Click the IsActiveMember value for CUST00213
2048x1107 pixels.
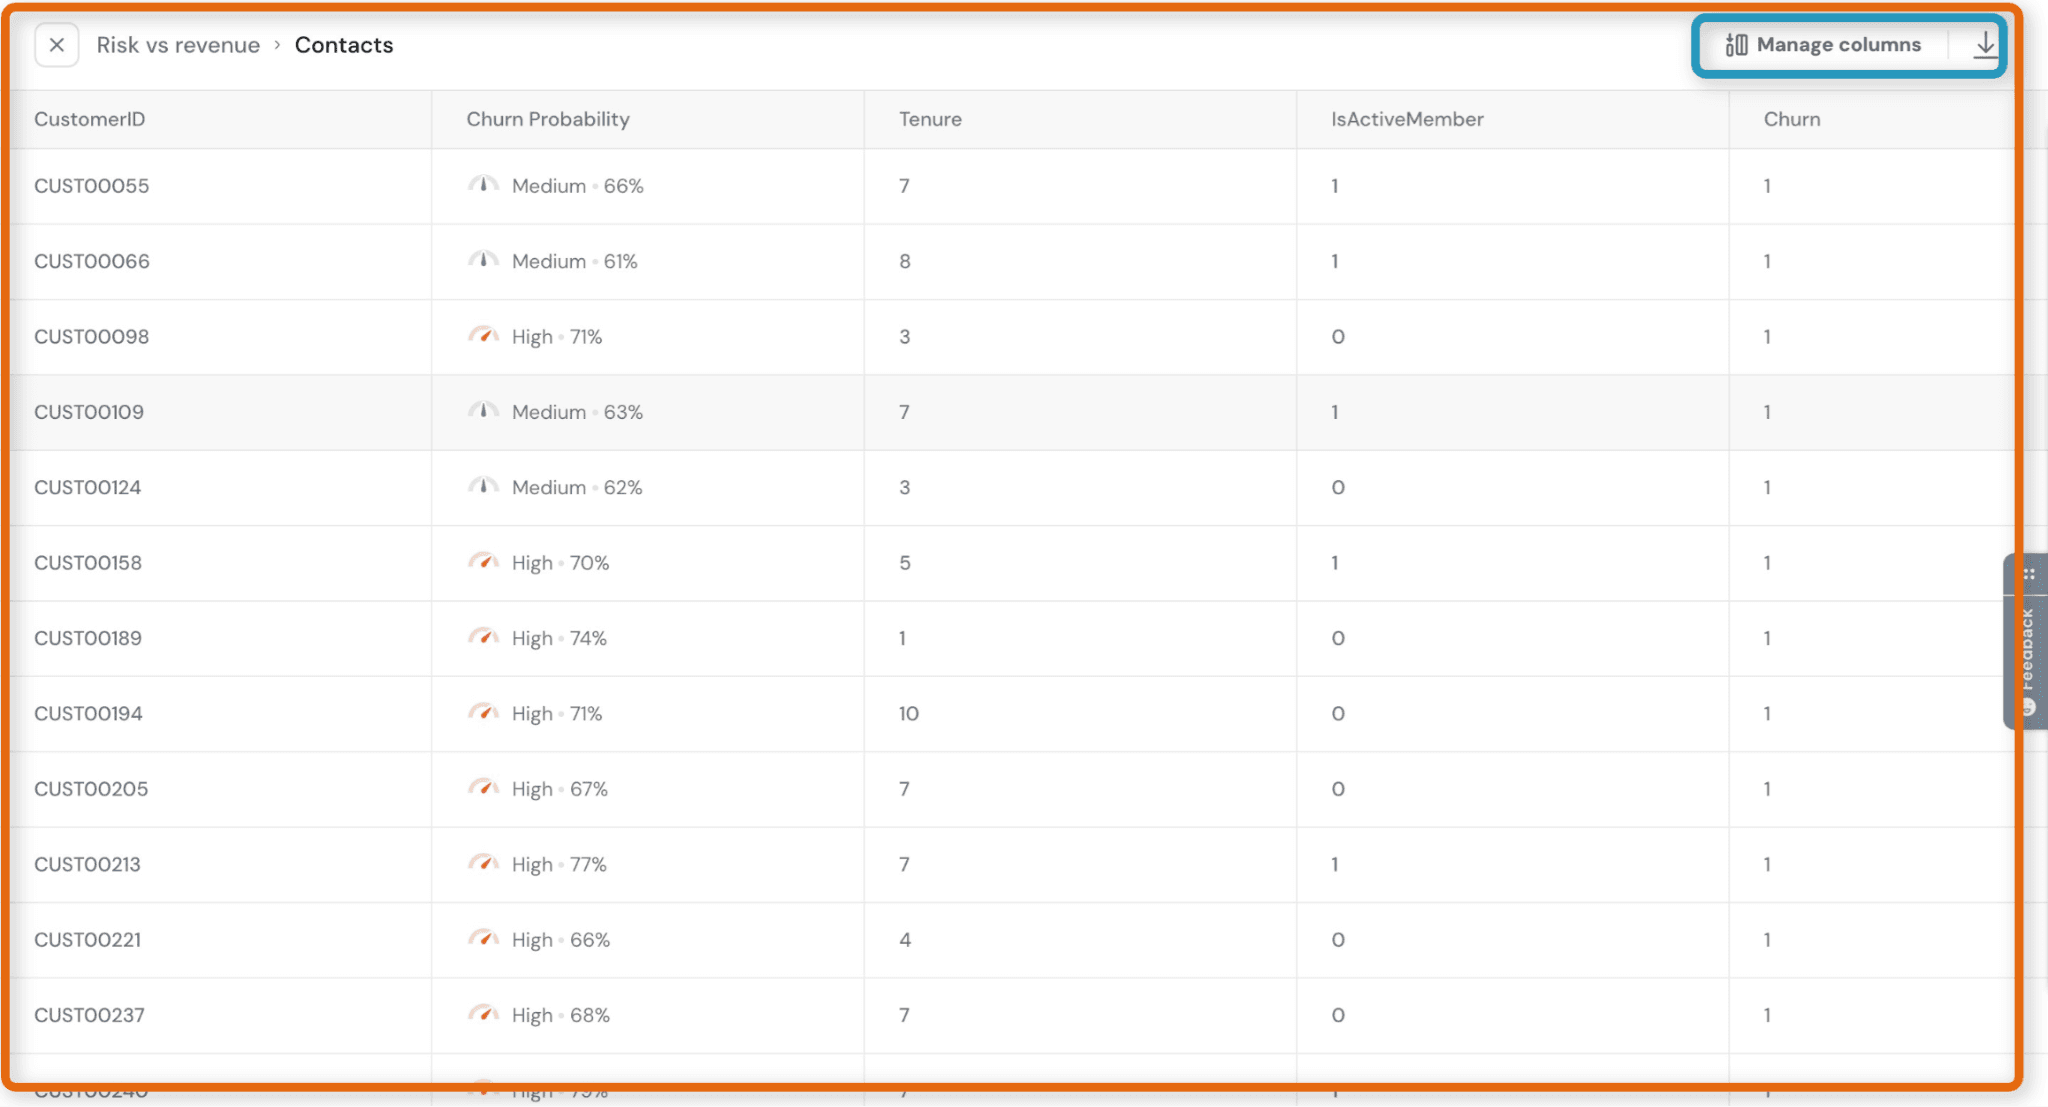tap(1335, 864)
